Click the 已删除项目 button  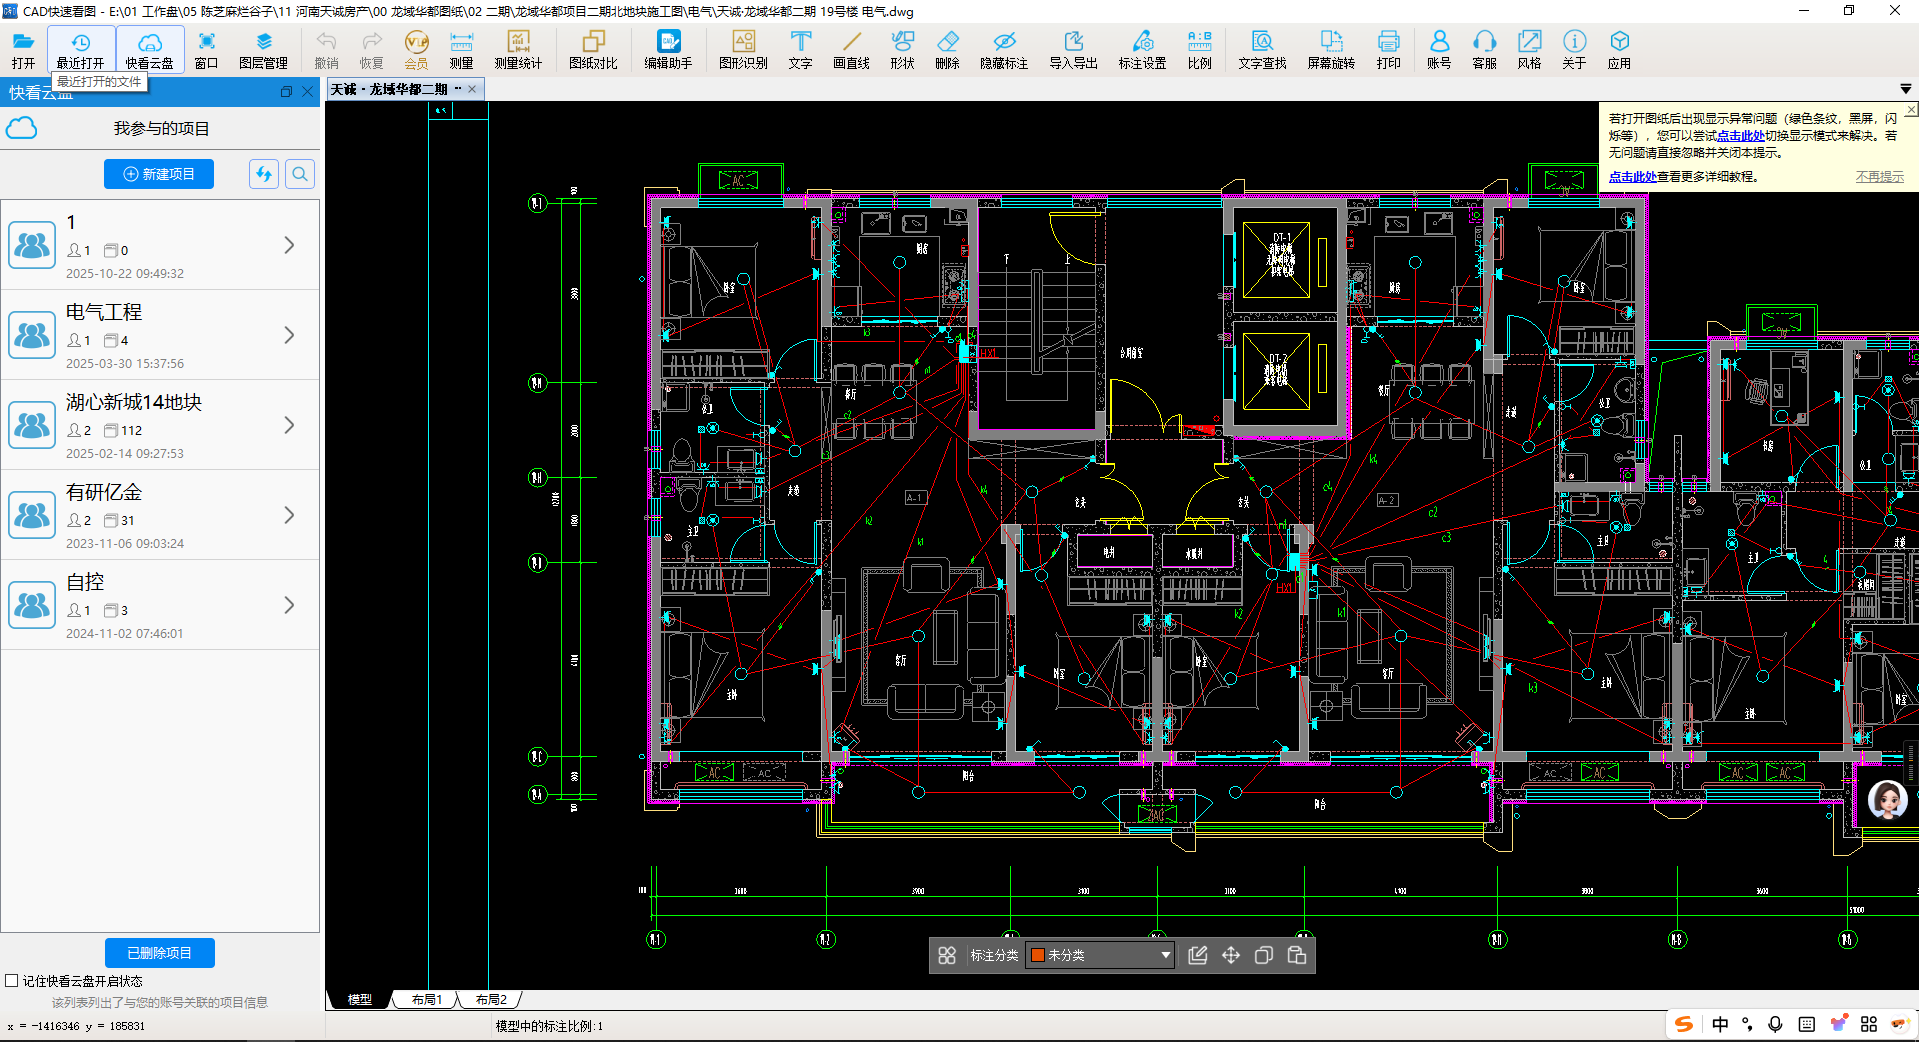point(159,953)
